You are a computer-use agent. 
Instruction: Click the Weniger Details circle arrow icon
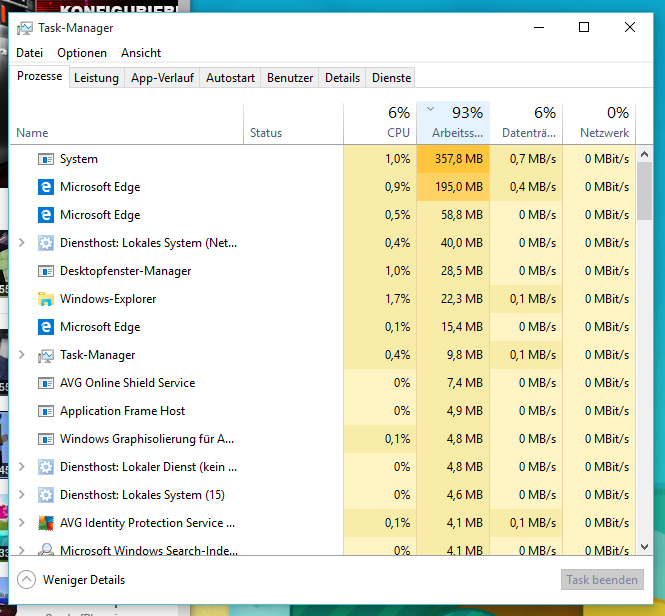click(x=26, y=580)
